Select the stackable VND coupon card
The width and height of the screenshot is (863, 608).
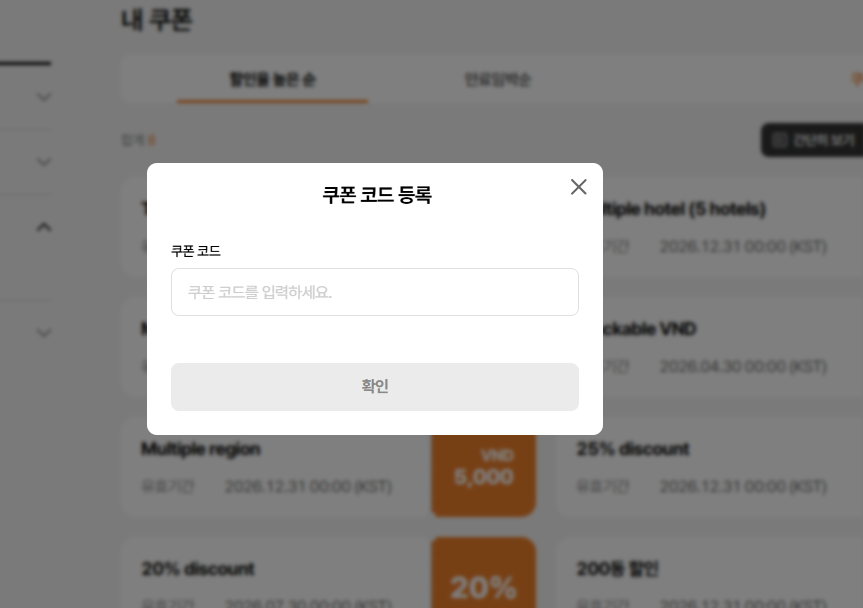pos(733,348)
